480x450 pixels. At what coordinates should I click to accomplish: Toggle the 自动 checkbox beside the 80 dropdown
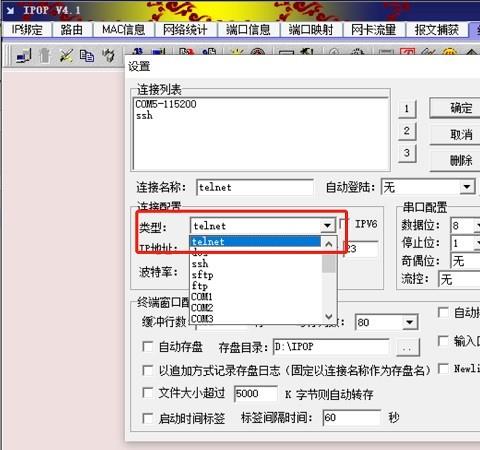443,313
